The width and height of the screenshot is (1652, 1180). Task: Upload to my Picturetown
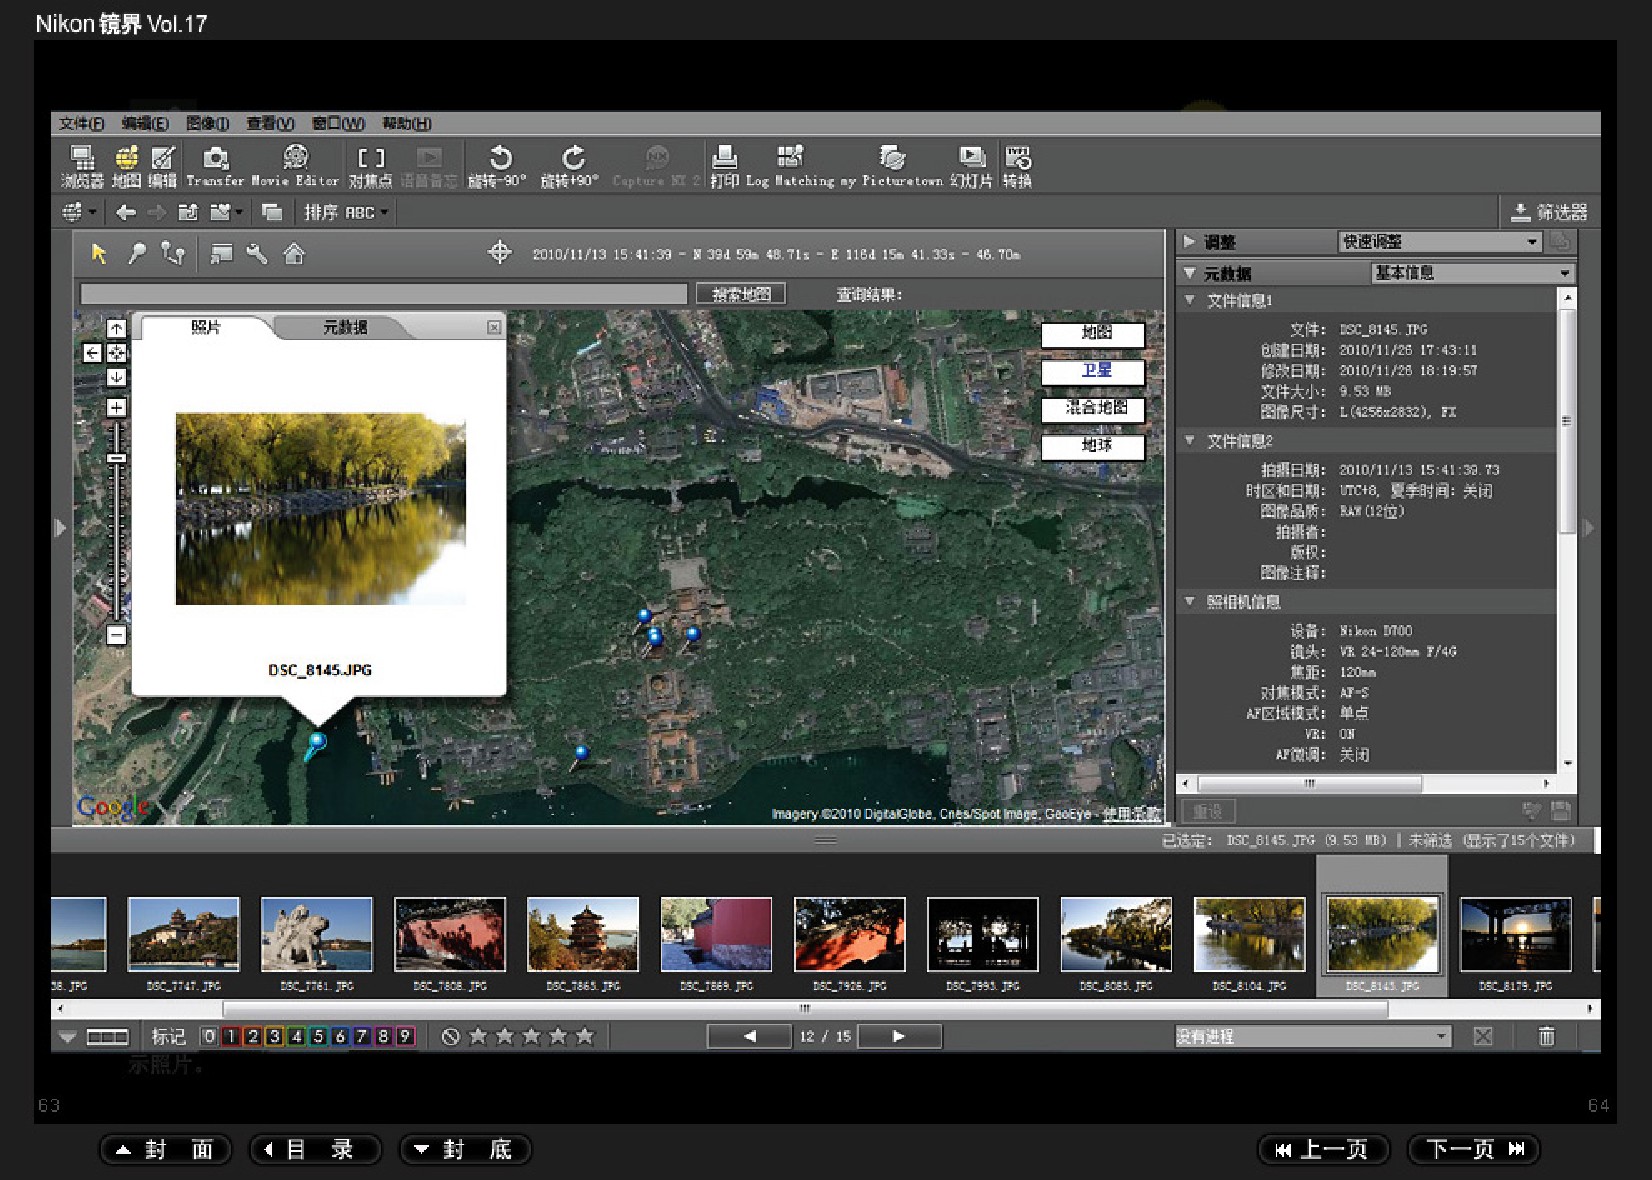click(x=891, y=166)
